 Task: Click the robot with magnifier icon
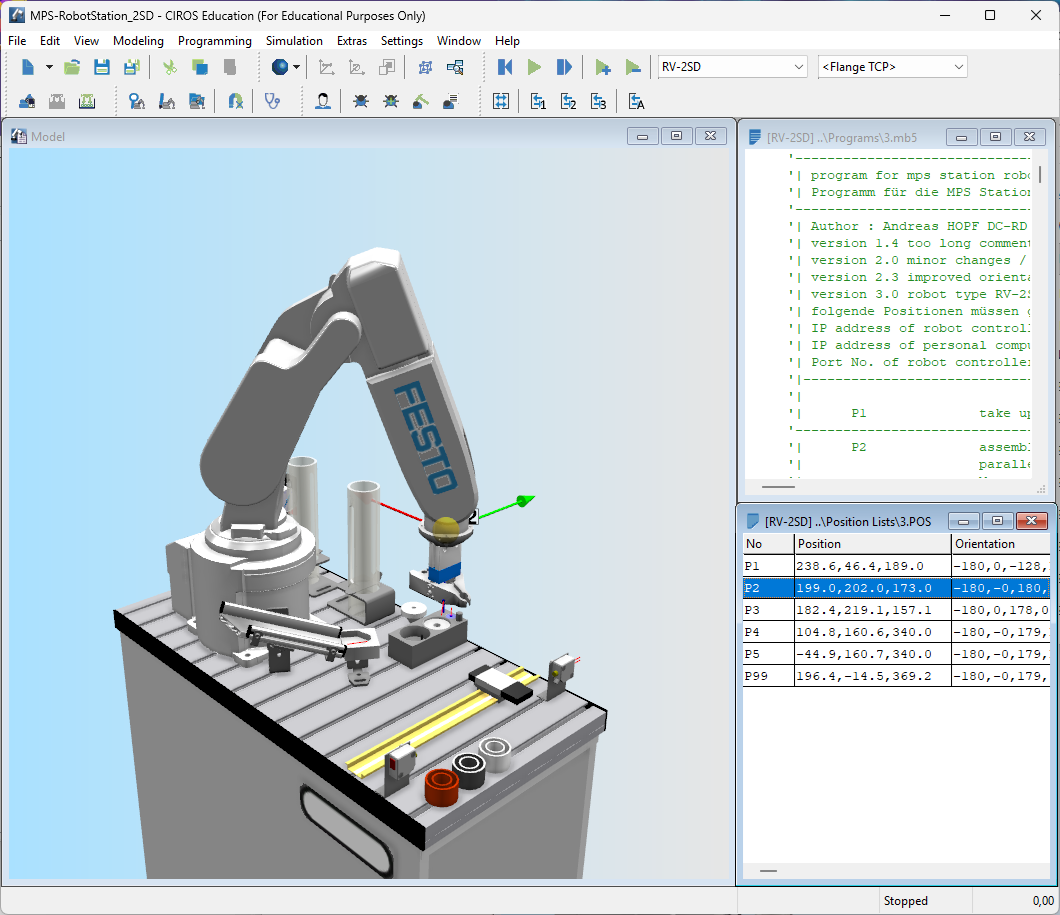(x=137, y=101)
